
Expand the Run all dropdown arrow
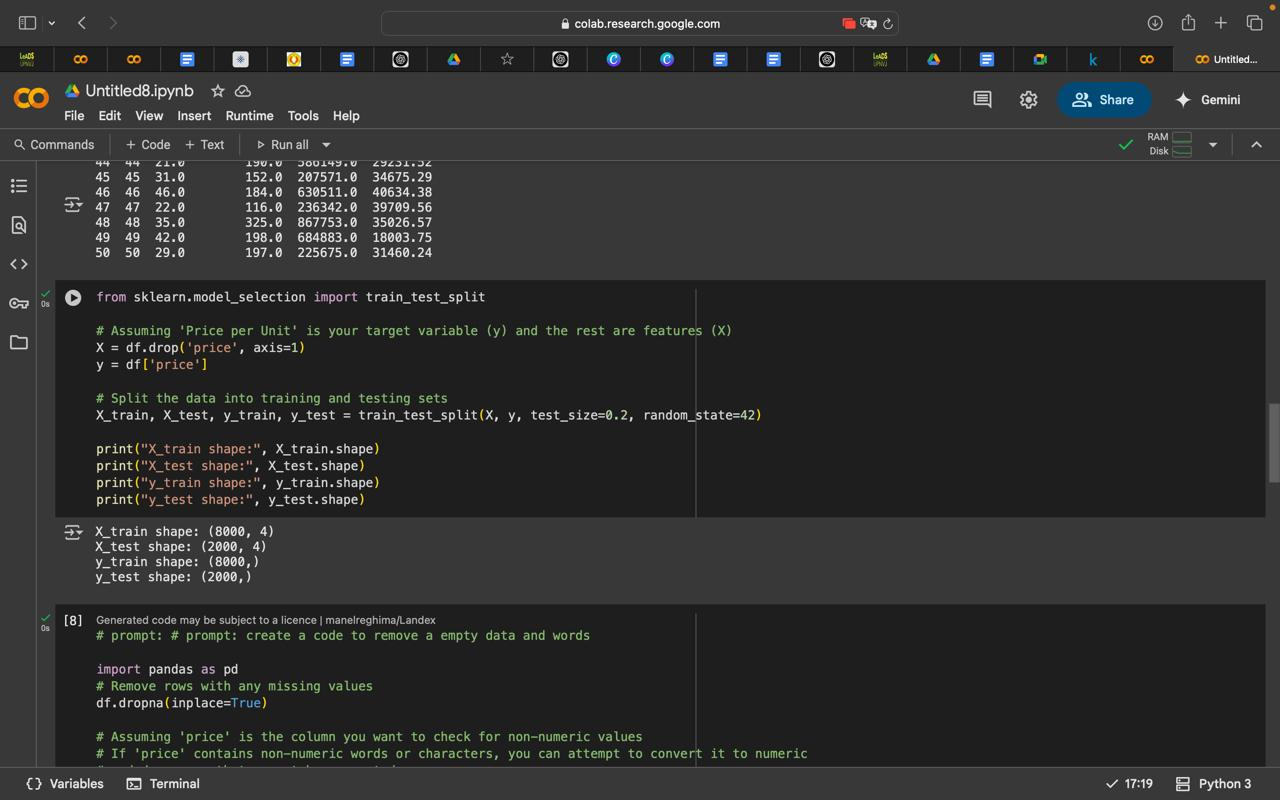326,145
